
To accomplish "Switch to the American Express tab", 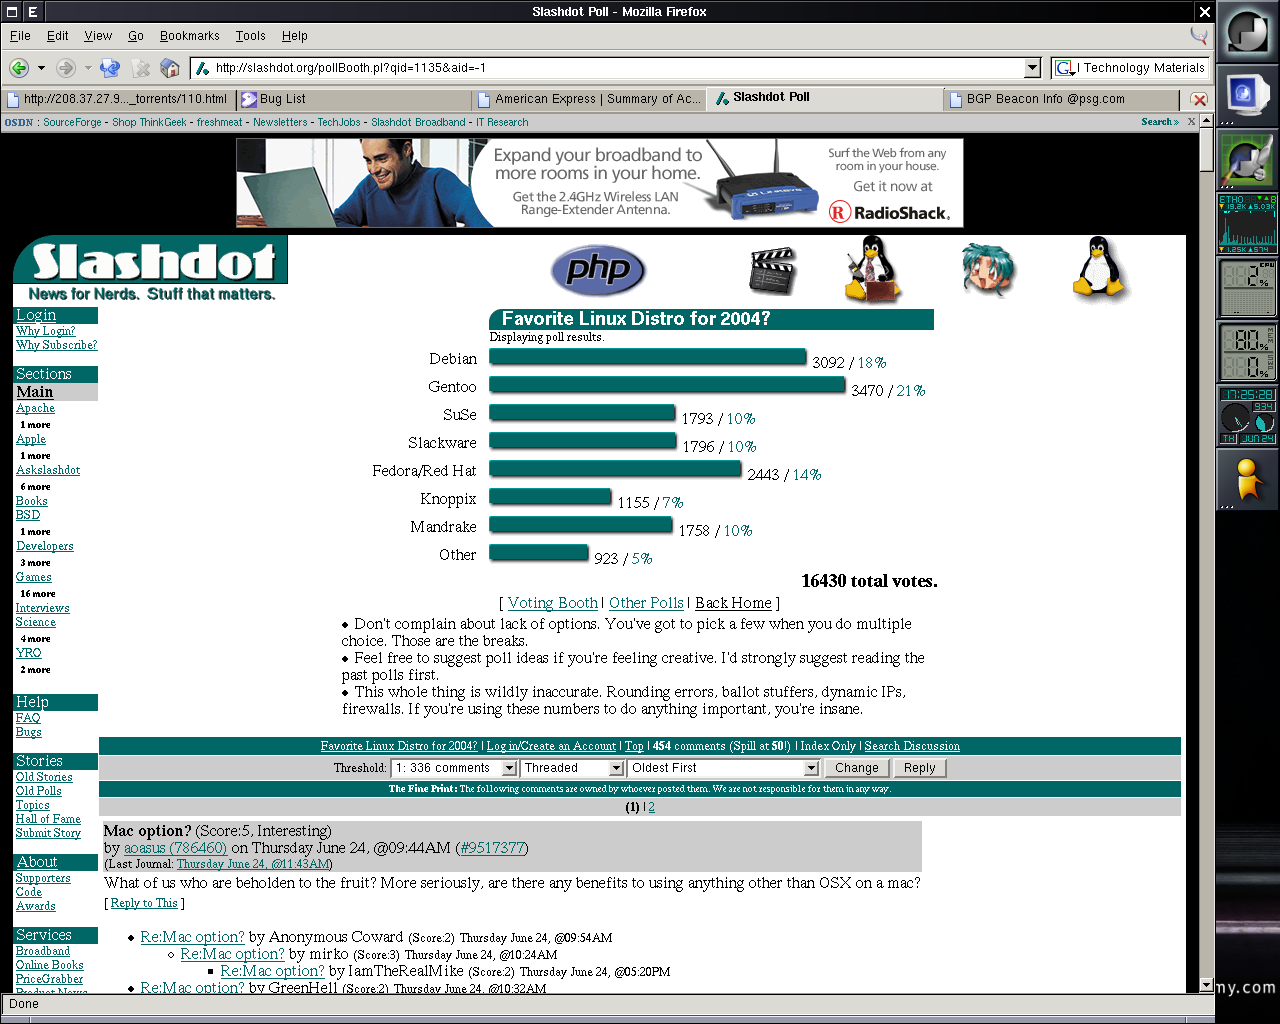I will pyautogui.click(x=590, y=99).
